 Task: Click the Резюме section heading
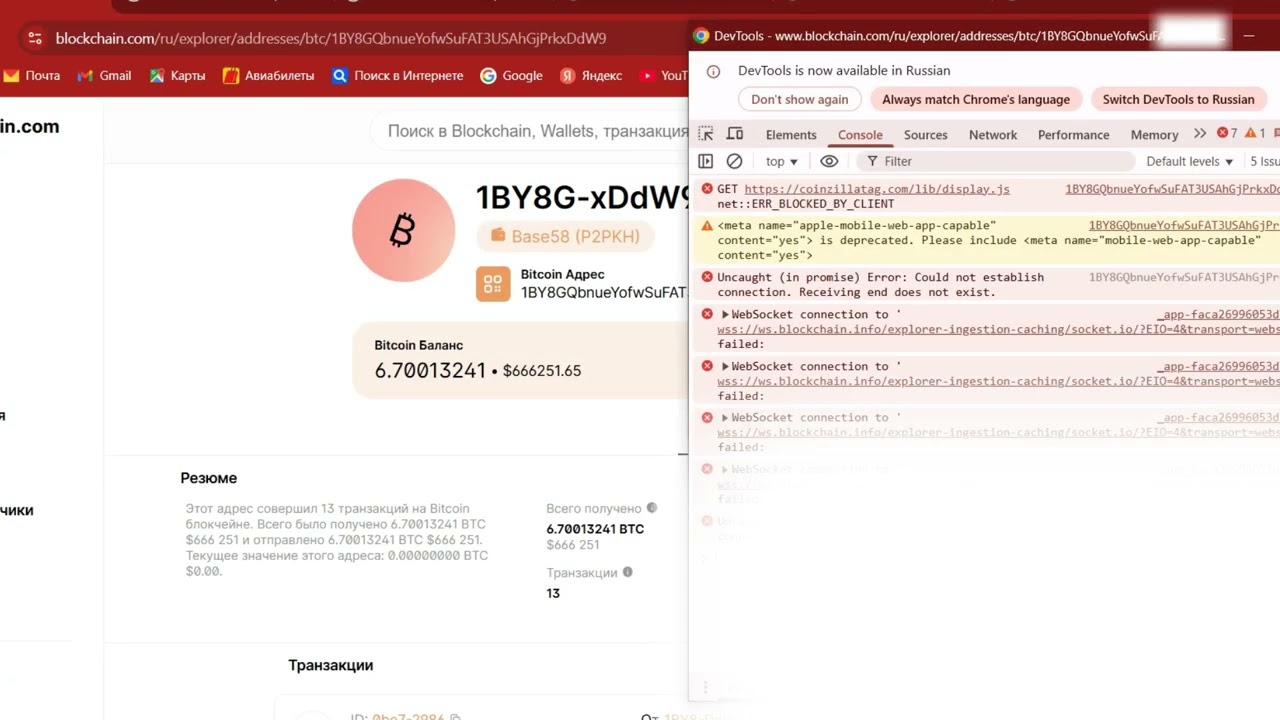tap(209, 478)
